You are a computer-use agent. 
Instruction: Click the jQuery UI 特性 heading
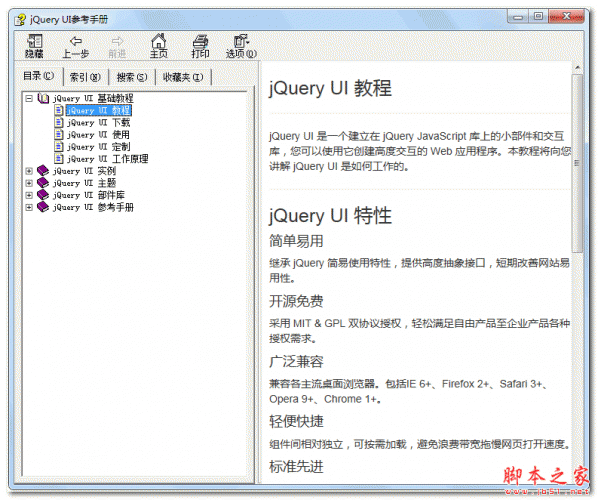point(330,215)
